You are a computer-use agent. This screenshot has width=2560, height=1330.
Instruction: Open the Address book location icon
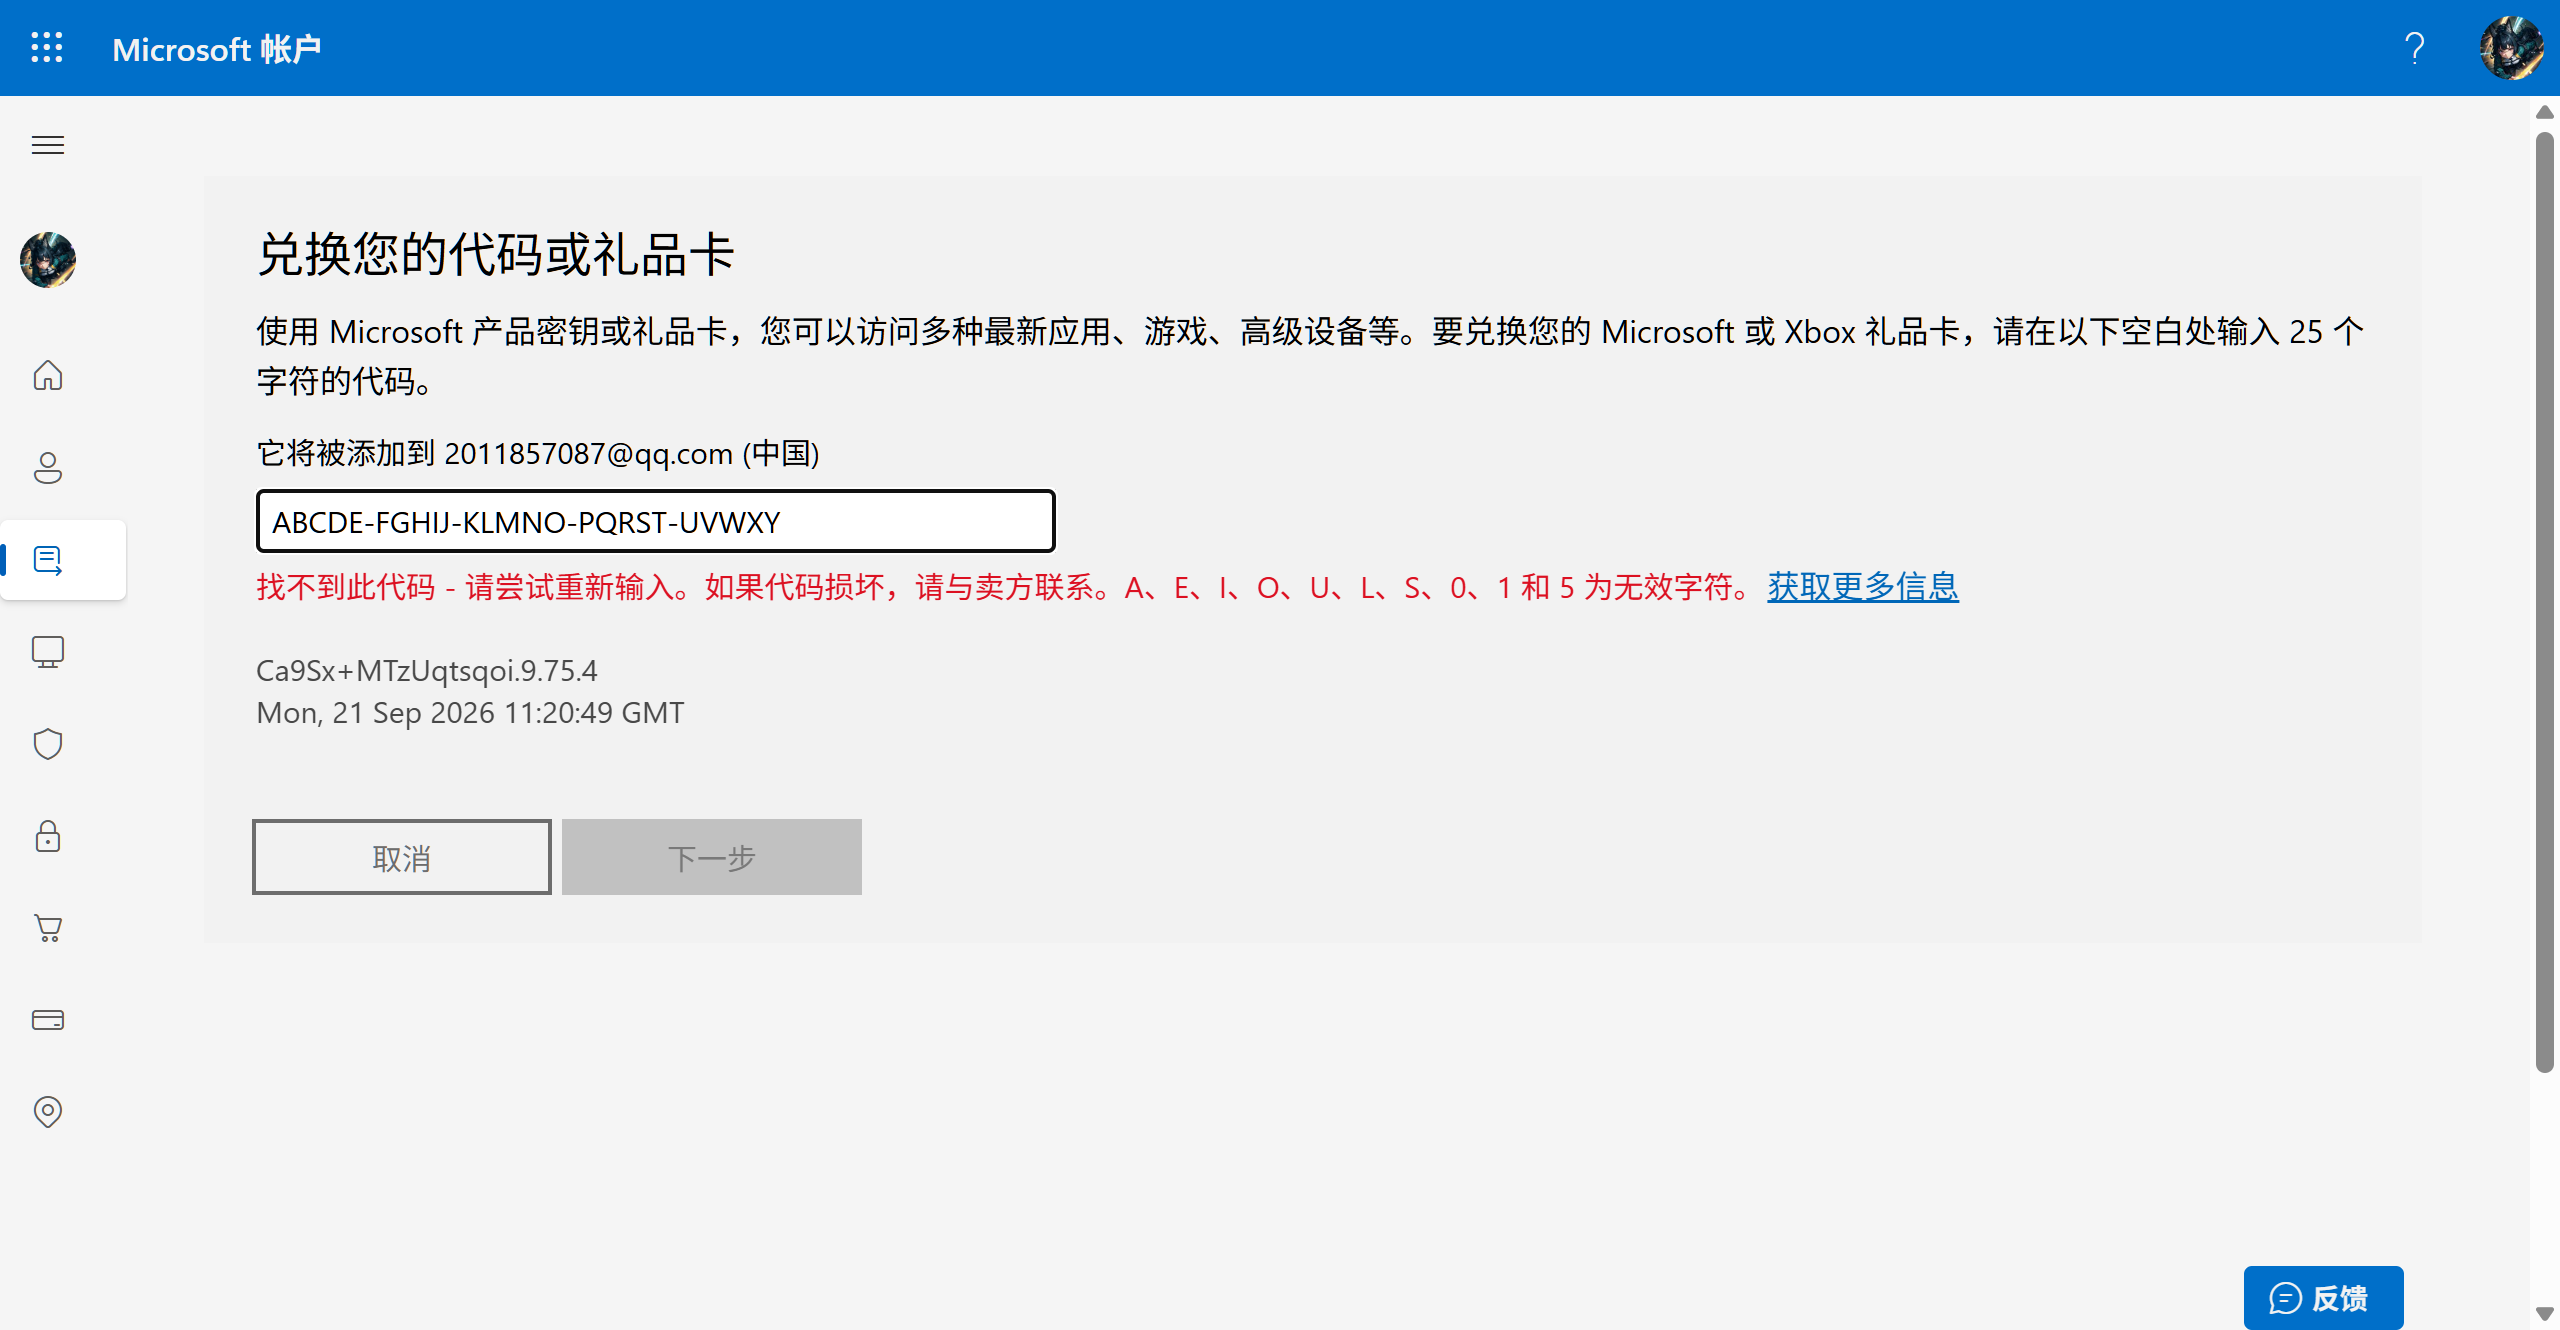point(48,1112)
